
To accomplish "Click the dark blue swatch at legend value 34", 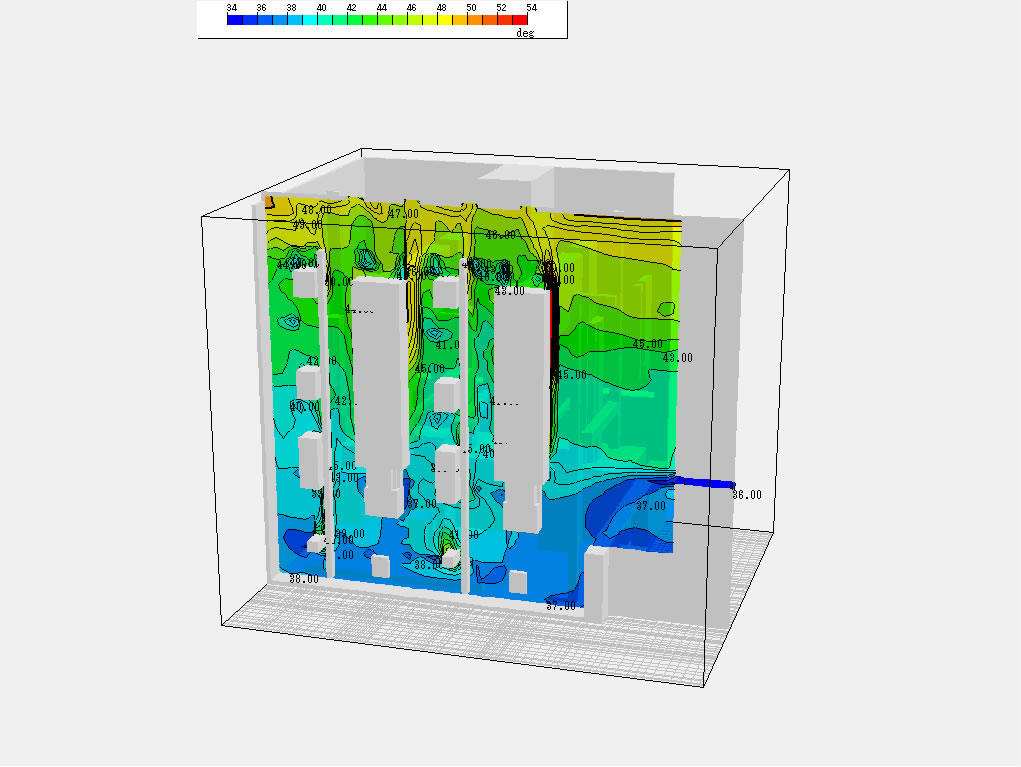I will [x=233, y=19].
